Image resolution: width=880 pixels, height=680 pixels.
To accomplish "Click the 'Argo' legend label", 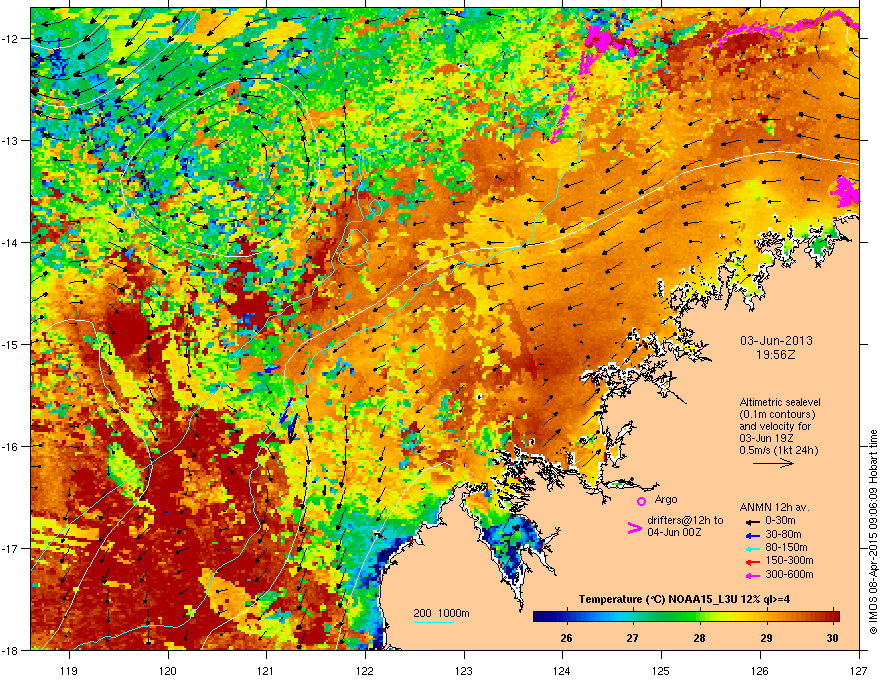I will point(666,499).
